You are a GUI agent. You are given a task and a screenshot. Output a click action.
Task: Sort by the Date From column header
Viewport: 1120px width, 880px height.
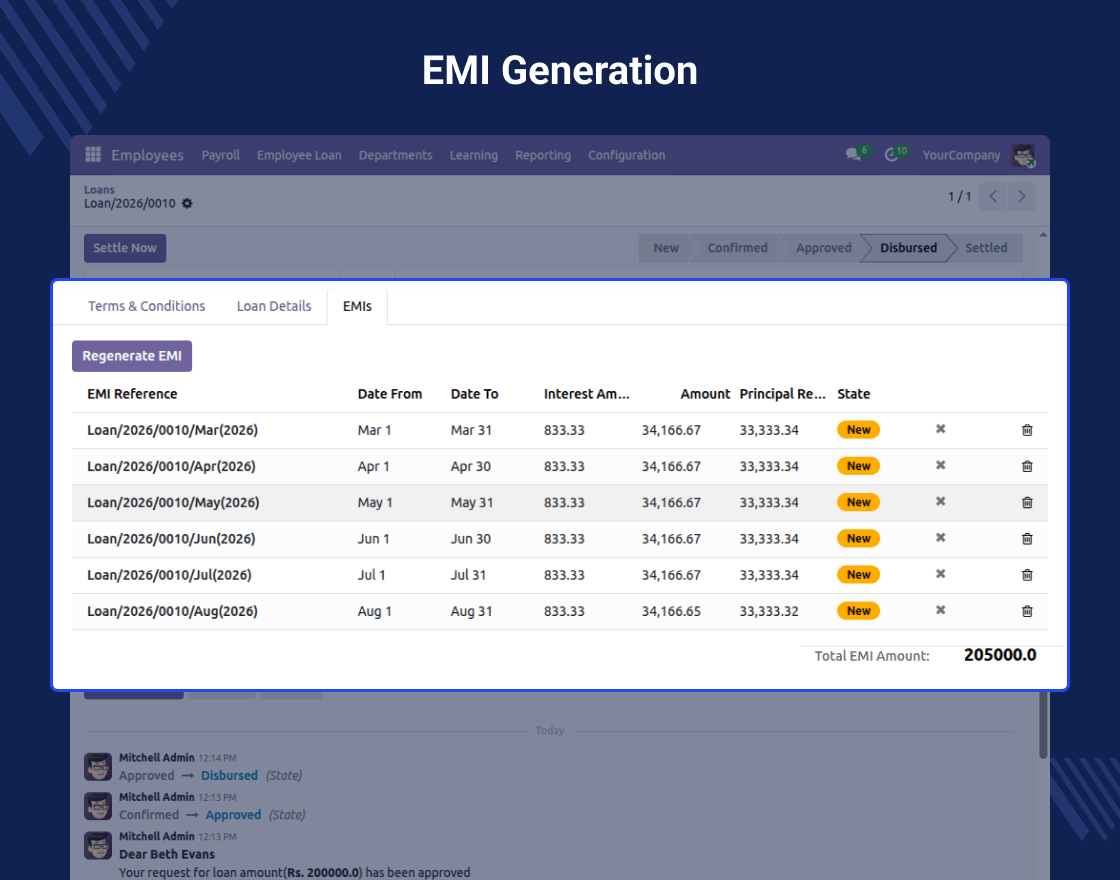(390, 394)
